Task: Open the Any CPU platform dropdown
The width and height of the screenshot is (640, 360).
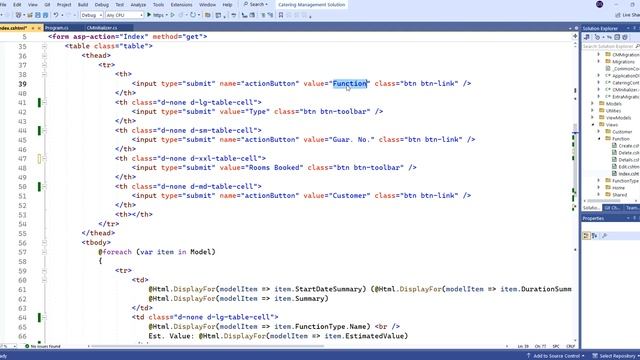Action: pos(124,15)
